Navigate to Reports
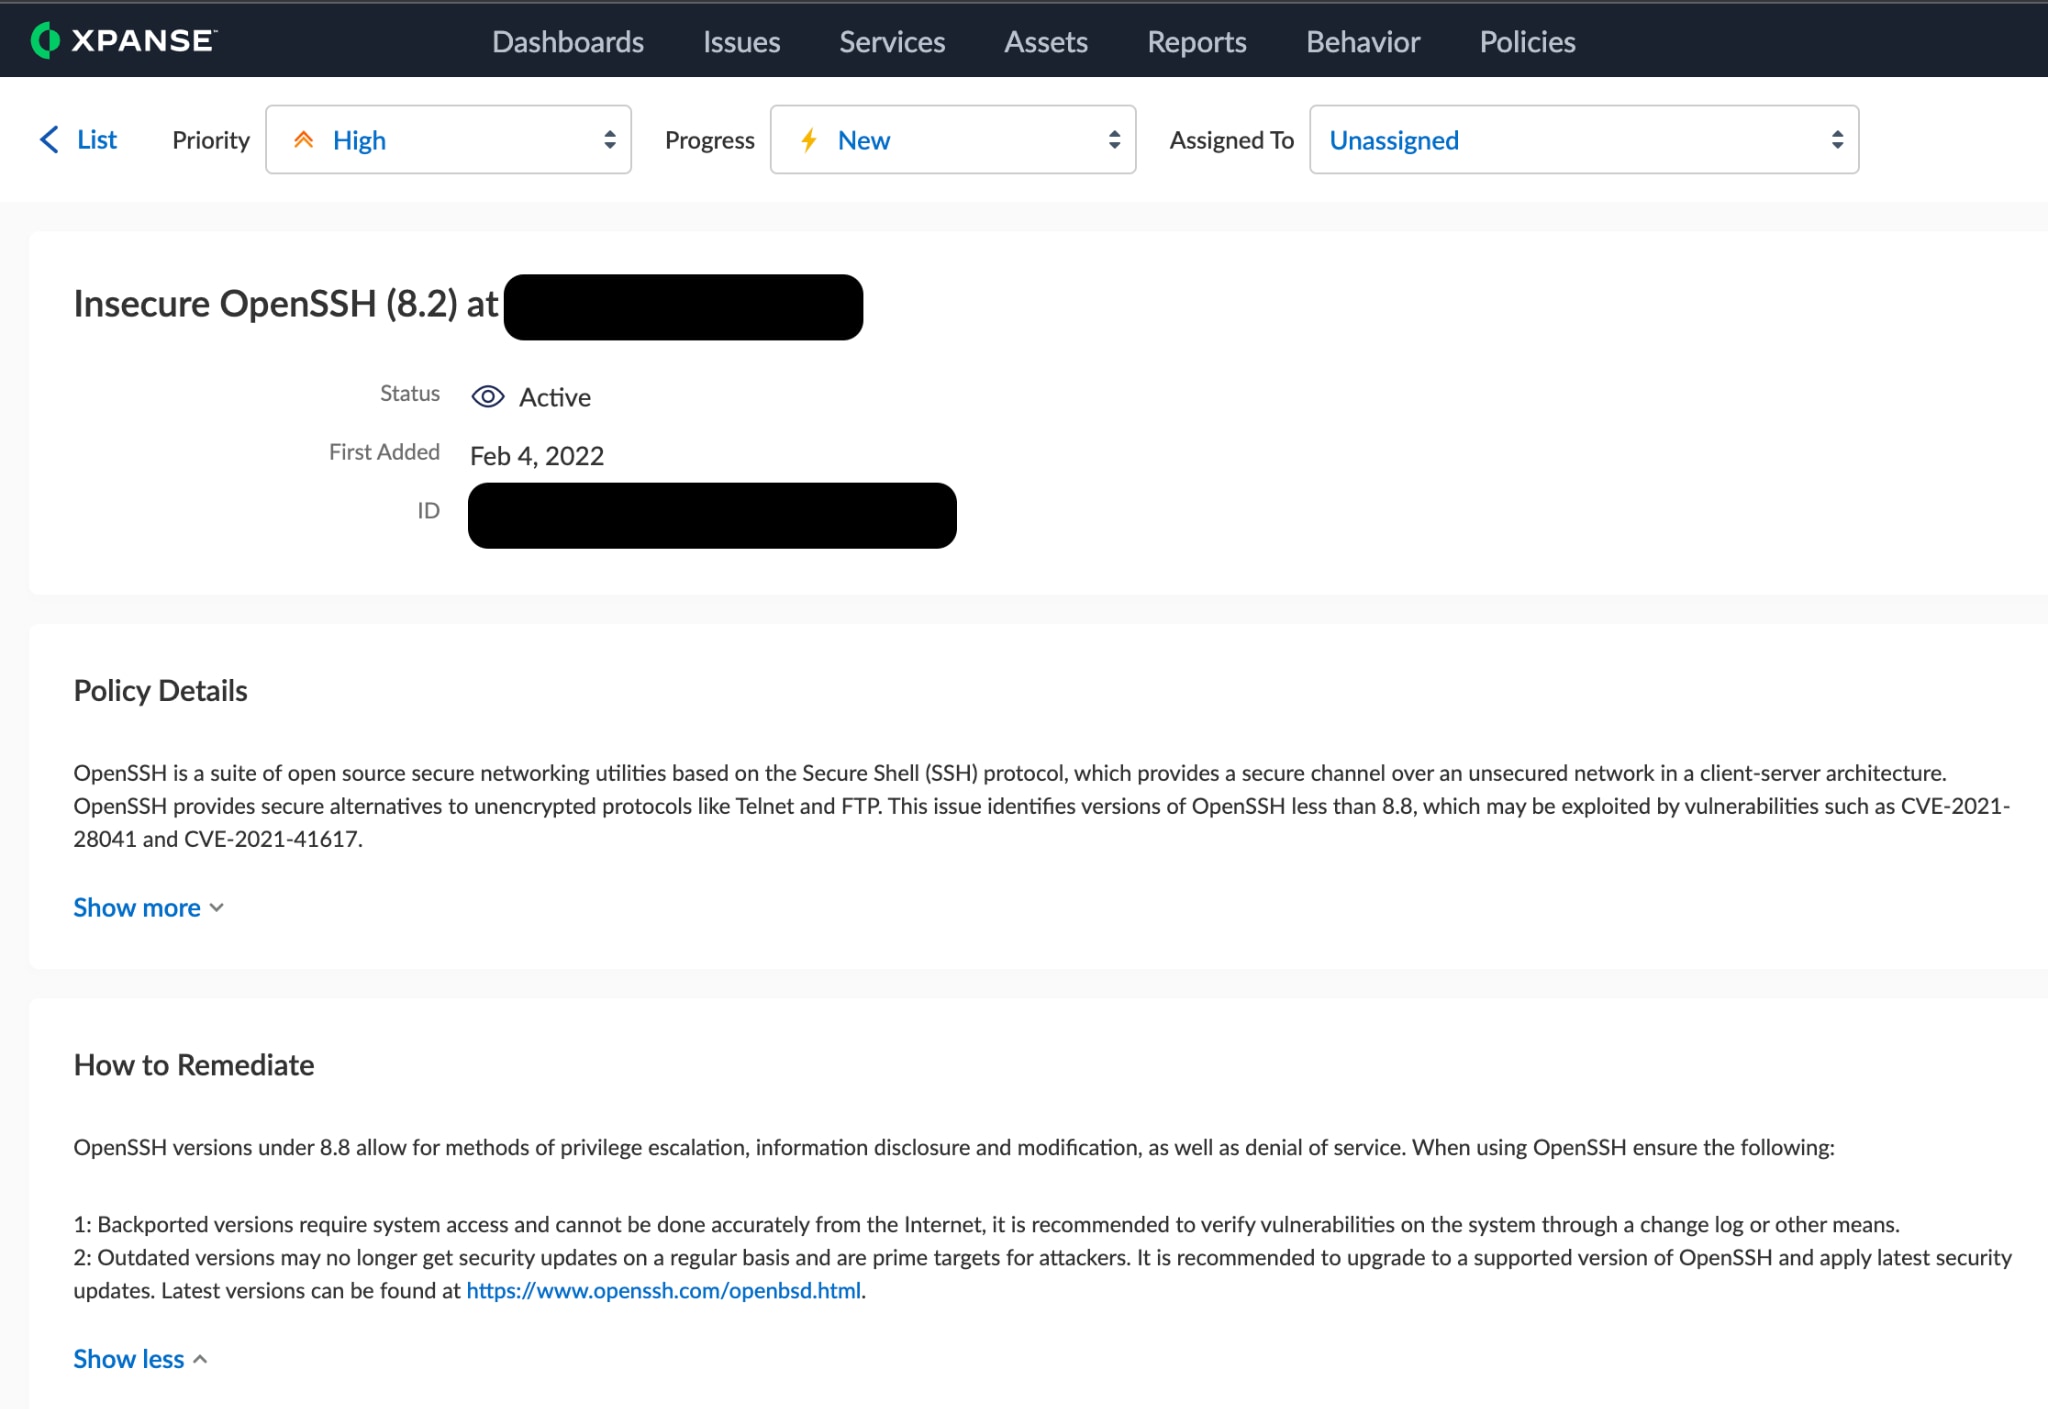Image resolution: width=2048 pixels, height=1409 pixels. pyautogui.click(x=1196, y=41)
